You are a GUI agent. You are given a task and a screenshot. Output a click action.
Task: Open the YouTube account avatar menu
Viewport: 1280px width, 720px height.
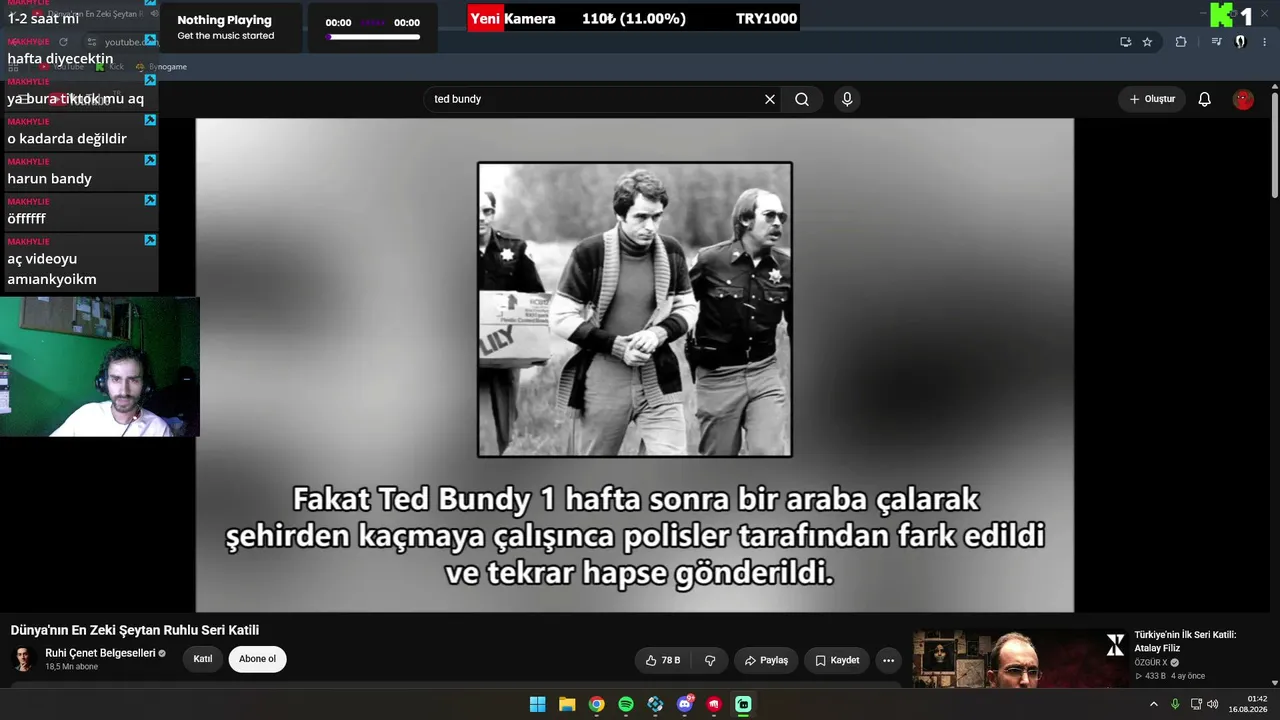(x=1243, y=99)
